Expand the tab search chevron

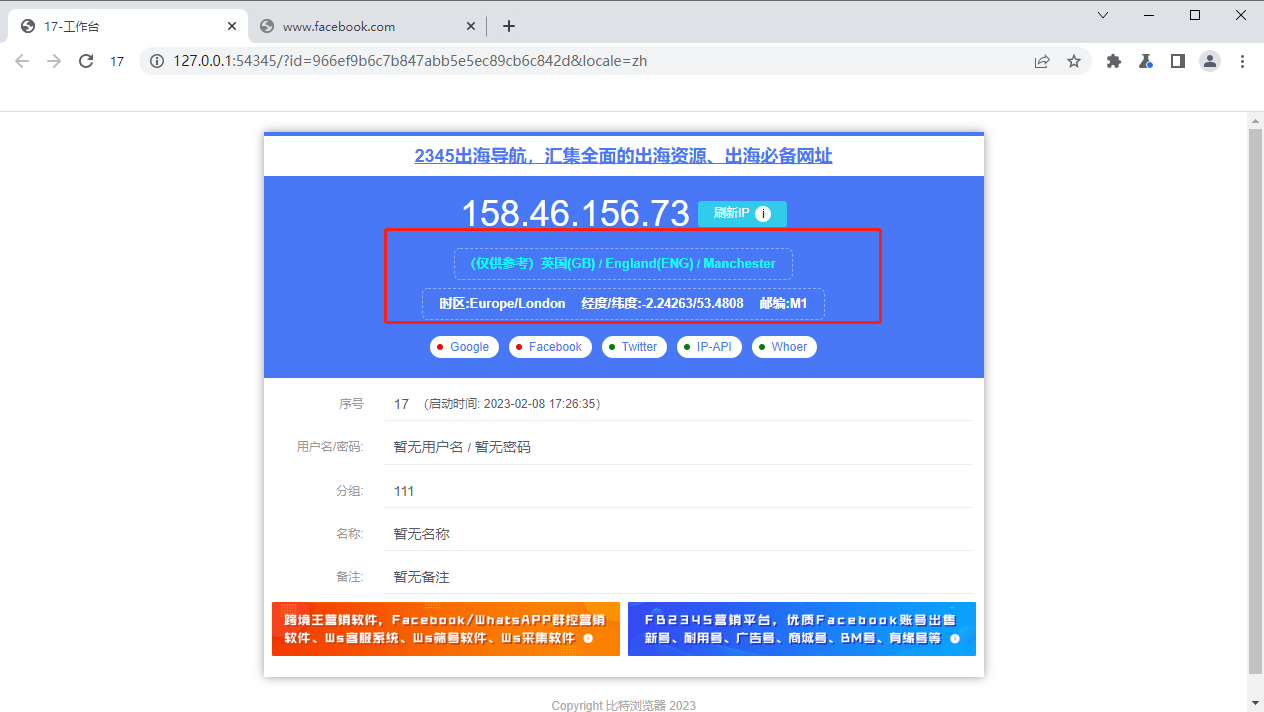coord(1103,15)
